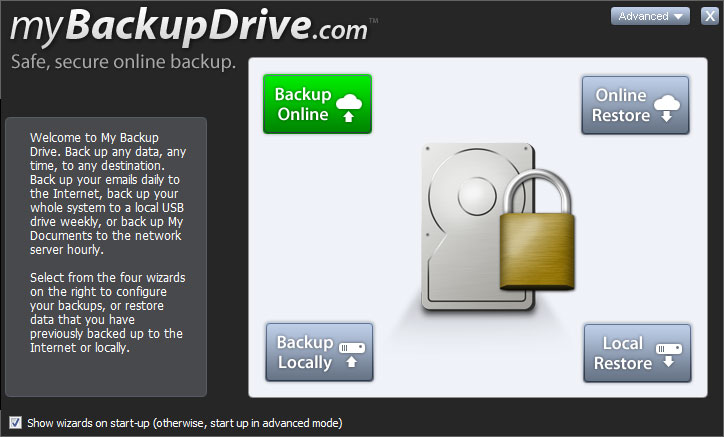Click the myBackupDrive.com logo
Screen dimensions: 724x437
click(189, 26)
